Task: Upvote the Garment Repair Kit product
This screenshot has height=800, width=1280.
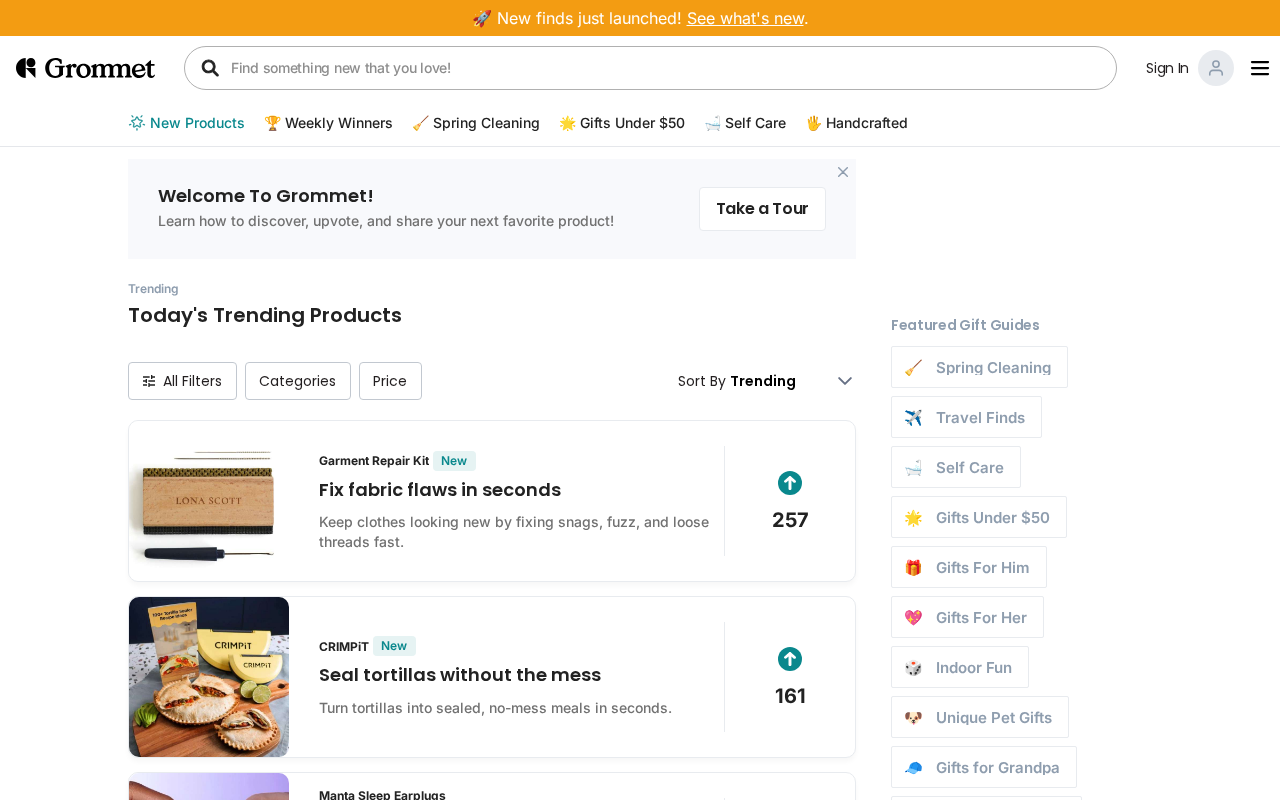Action: click(789, 484)
